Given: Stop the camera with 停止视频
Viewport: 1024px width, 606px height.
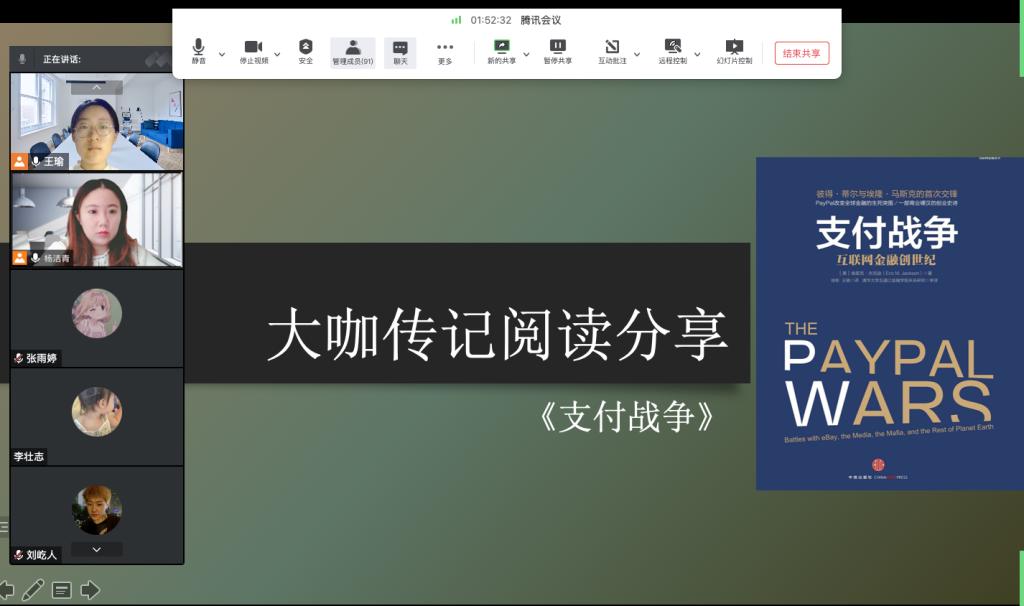Looking at the screenshot, I should pos(253,52).
